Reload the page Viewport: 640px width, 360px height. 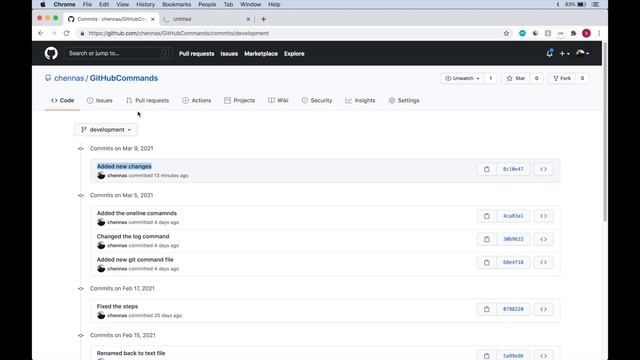click(x=66, y=33)
